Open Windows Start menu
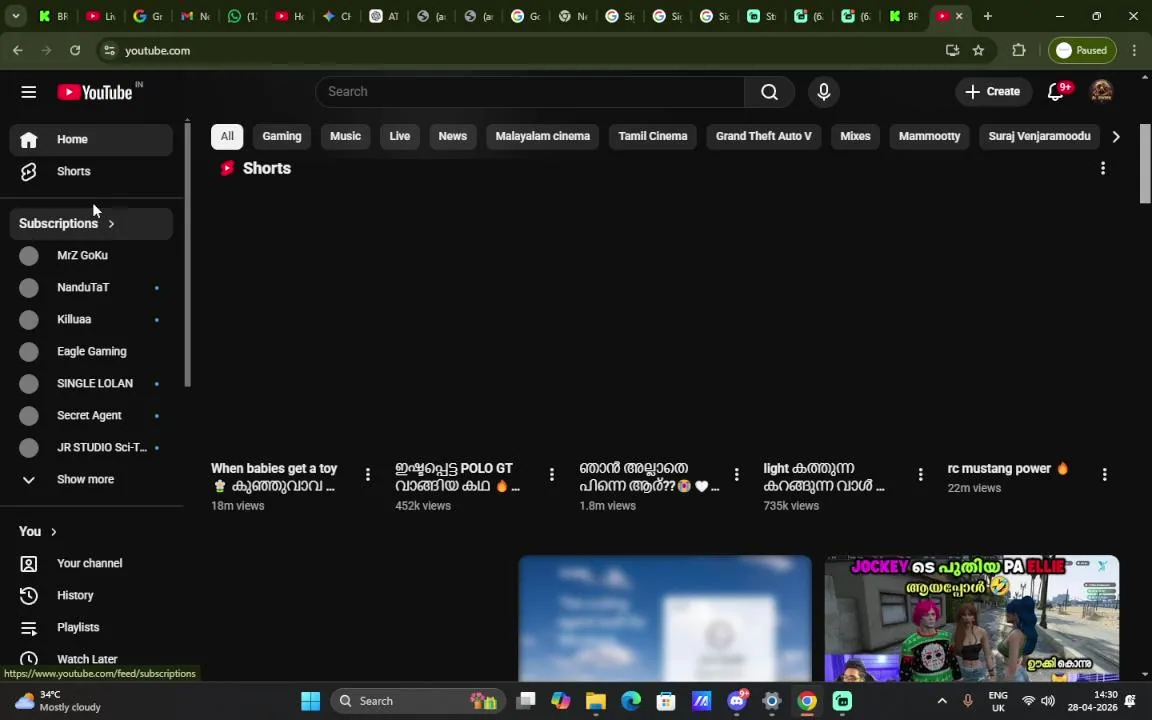 (x=311, y=701)
